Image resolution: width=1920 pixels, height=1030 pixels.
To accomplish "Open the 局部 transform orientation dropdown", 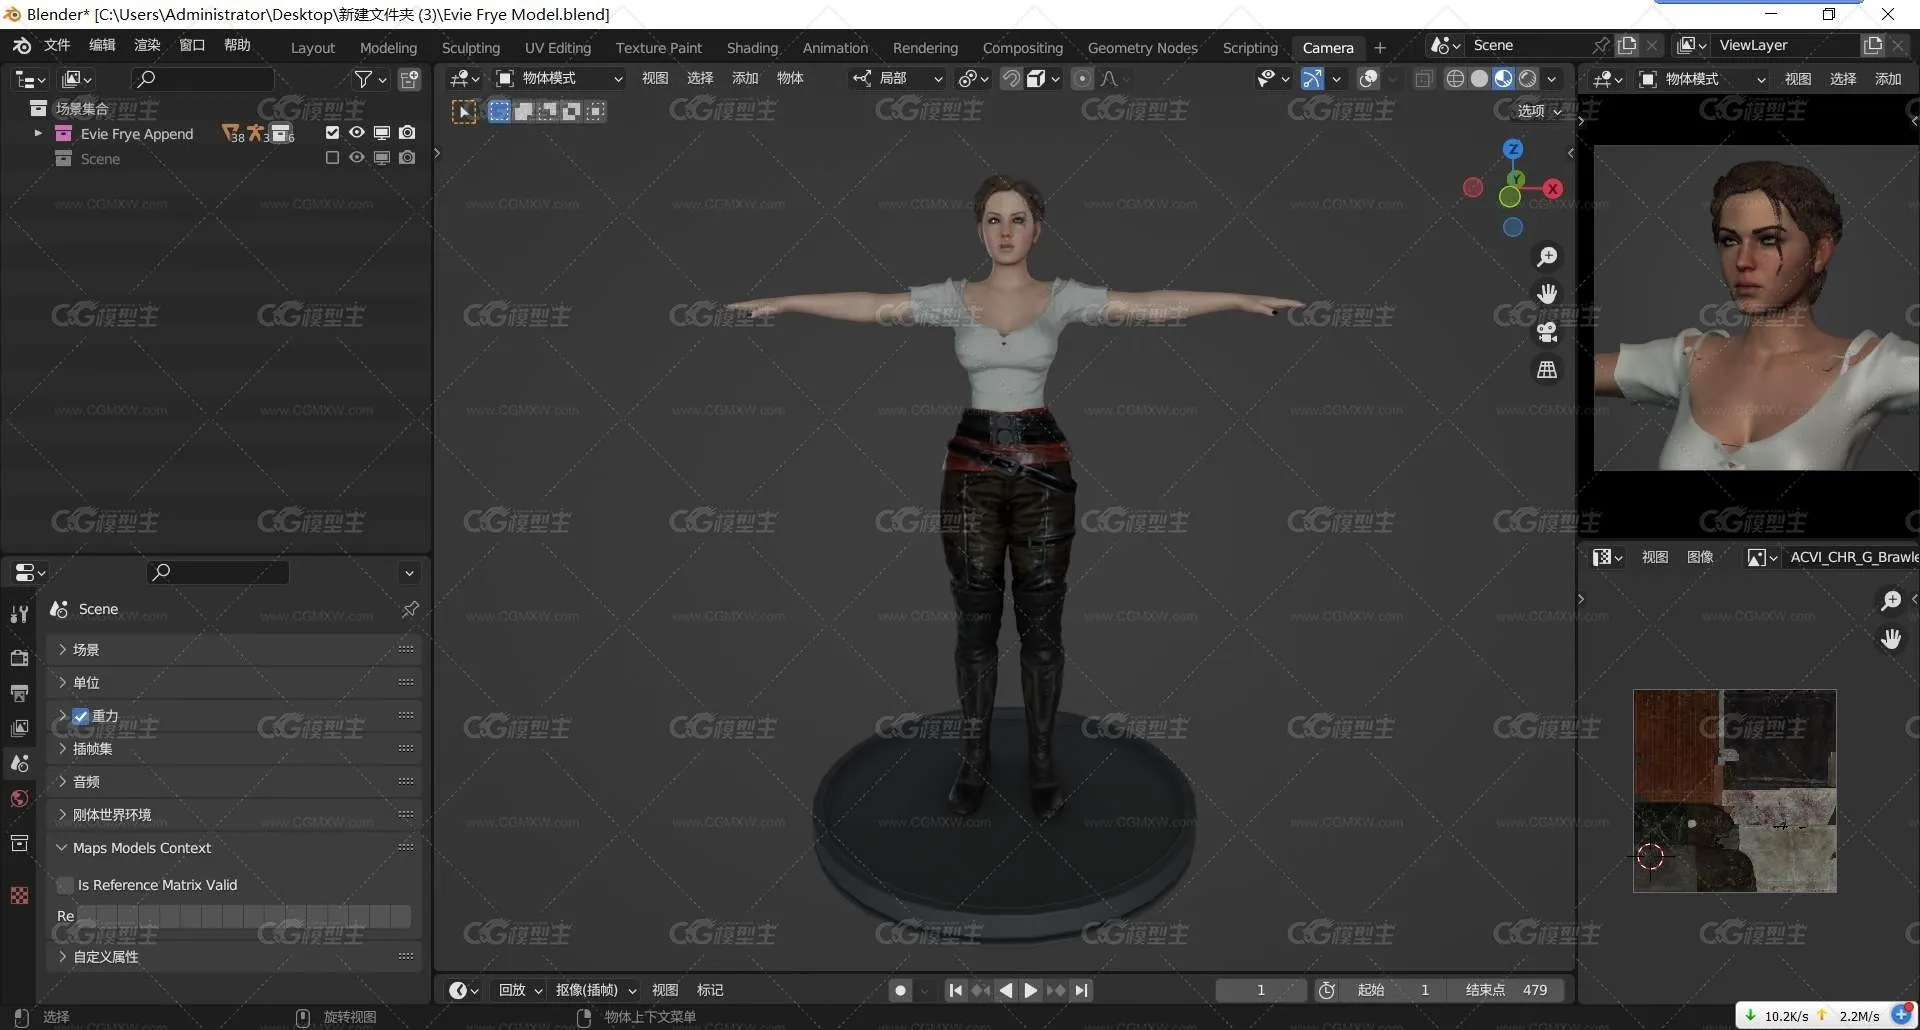I will [x=897, y=78].
